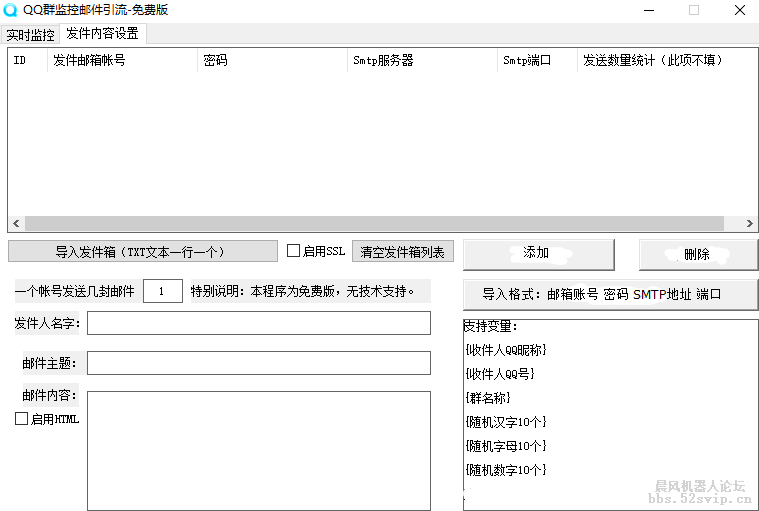Click the {收件人QQ号} variable text

coord(500,374)
